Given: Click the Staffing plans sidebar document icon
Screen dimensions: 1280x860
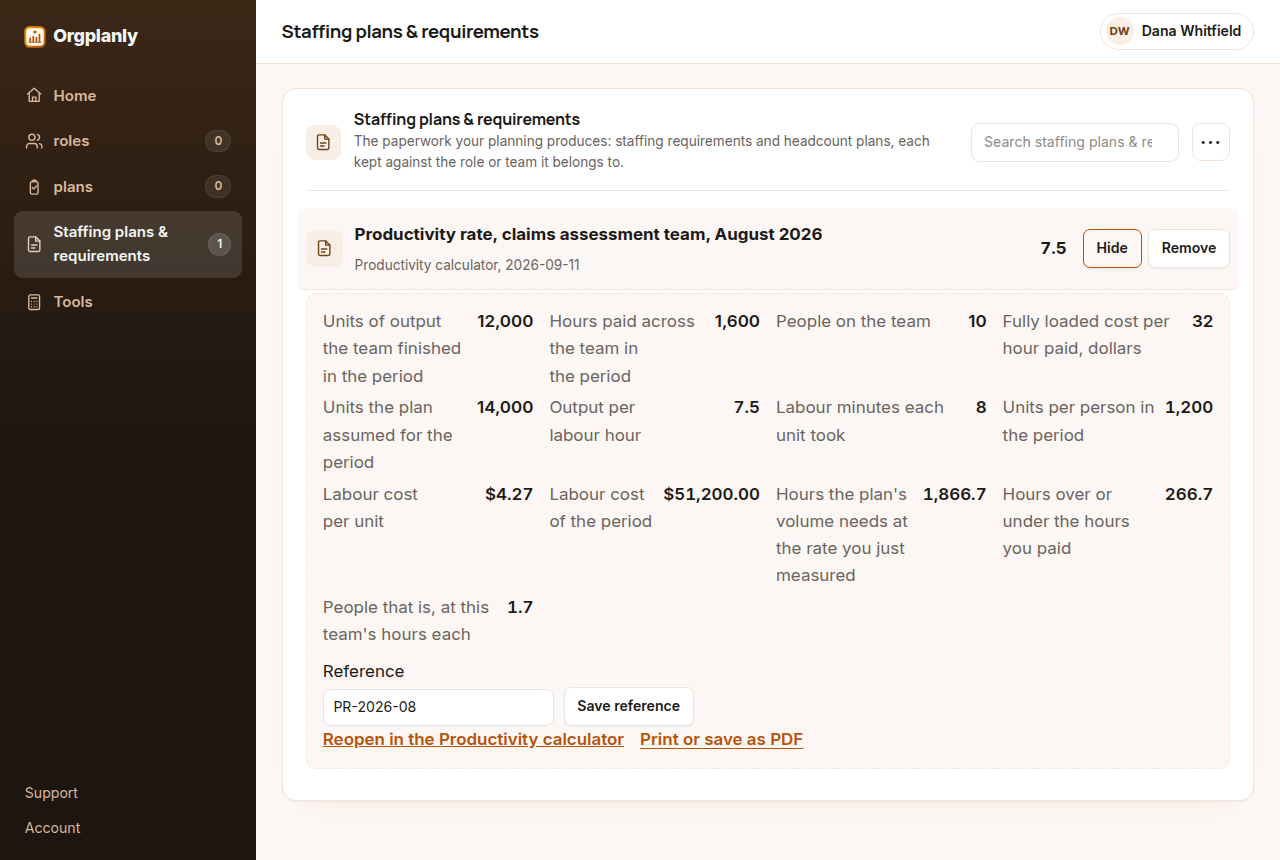Looking at the screenshot, I should click(34, 244).
